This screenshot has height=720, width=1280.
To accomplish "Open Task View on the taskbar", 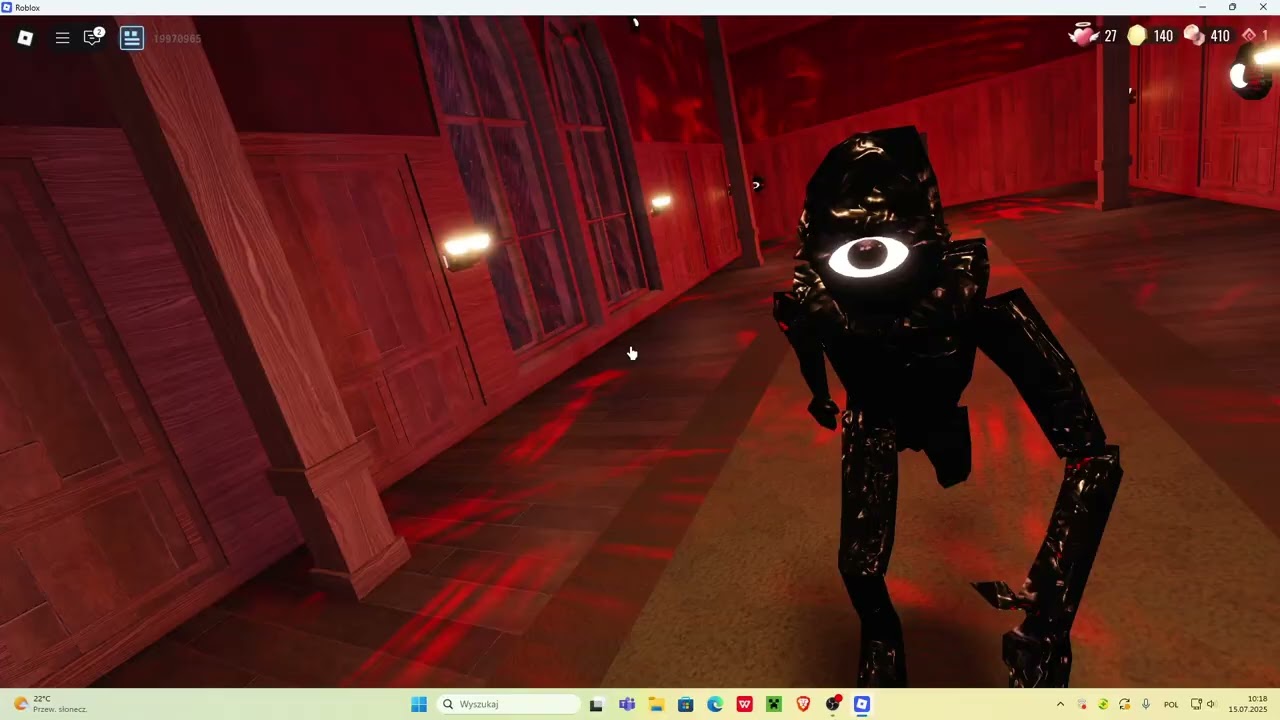I will 596,704.
